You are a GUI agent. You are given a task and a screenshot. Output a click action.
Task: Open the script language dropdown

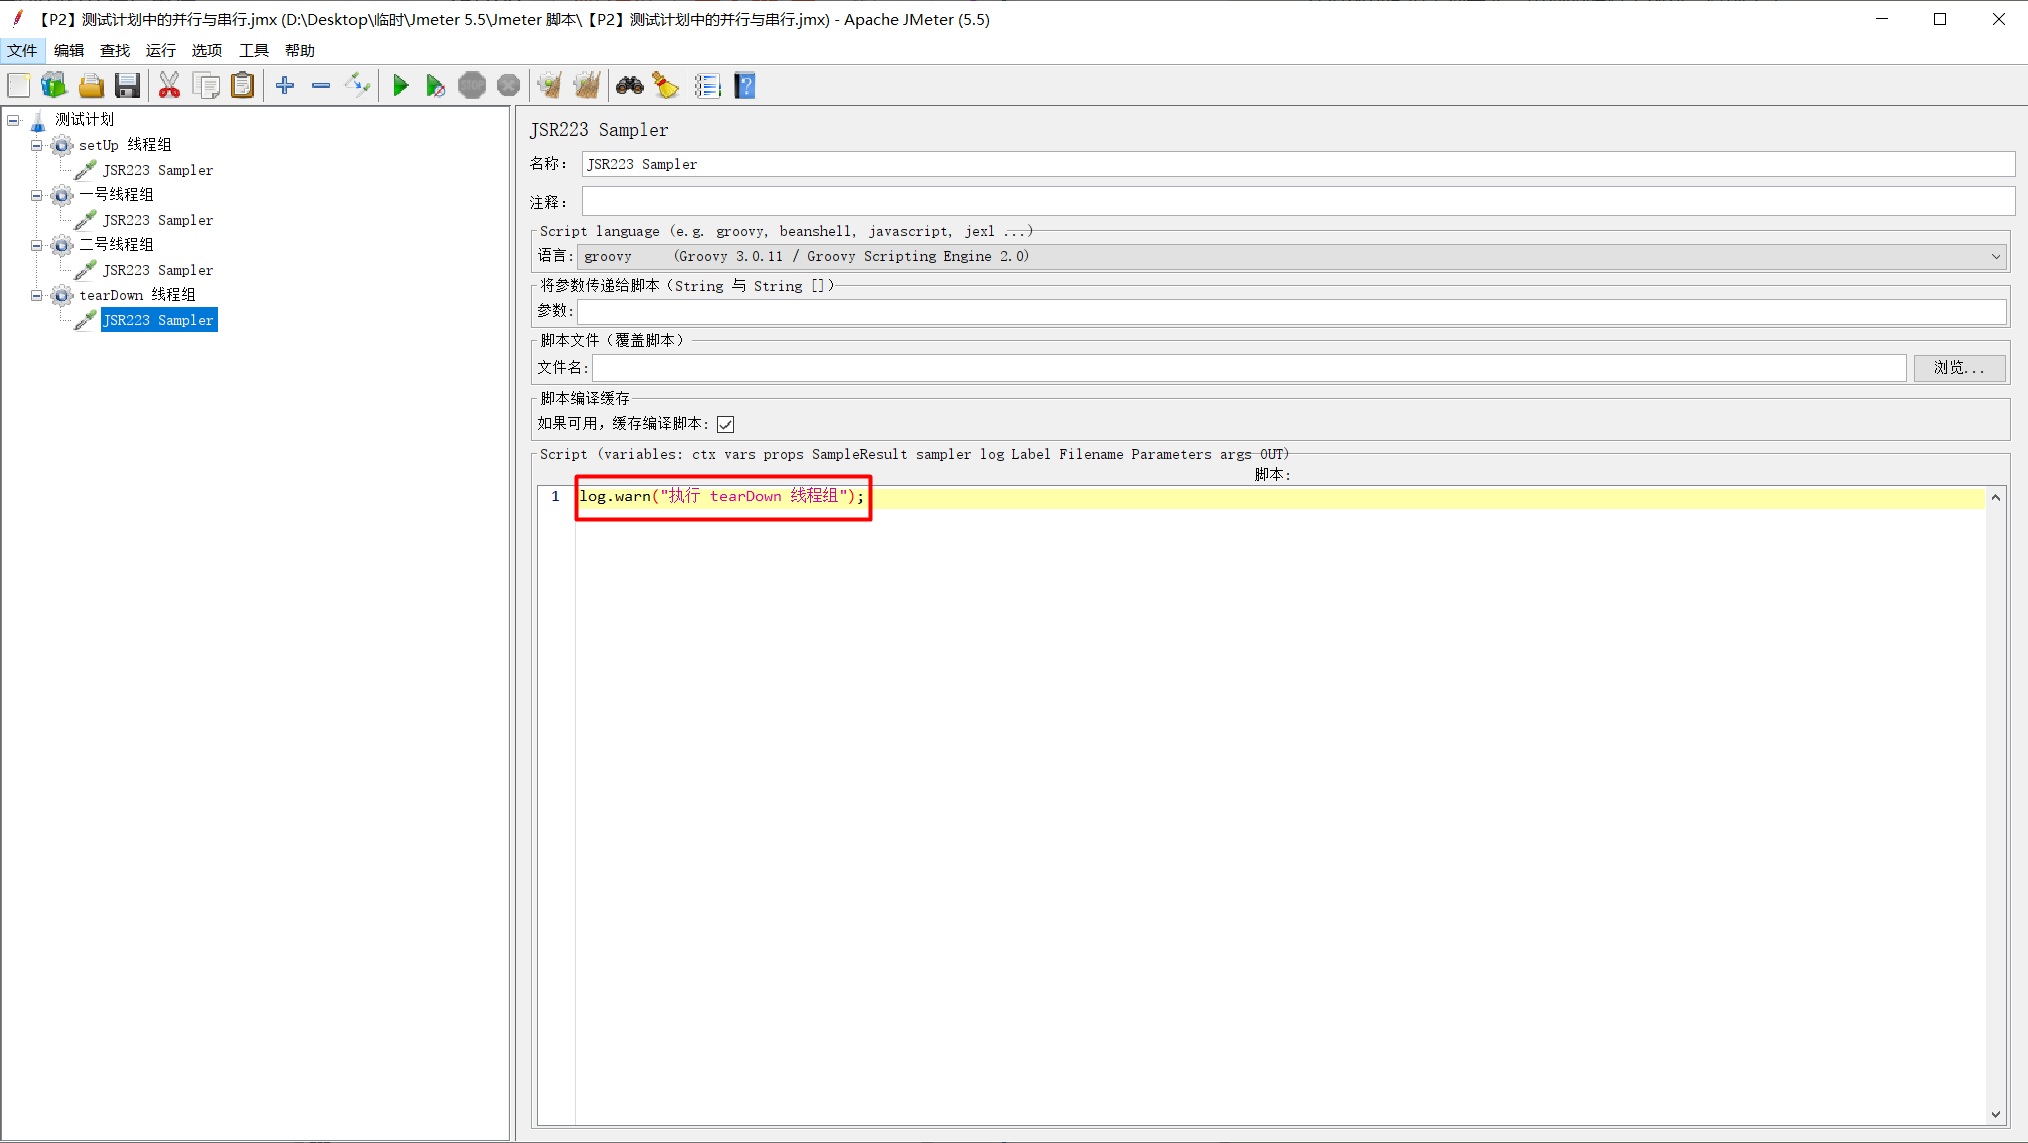pyautogui.click(x=1292, y=257)
